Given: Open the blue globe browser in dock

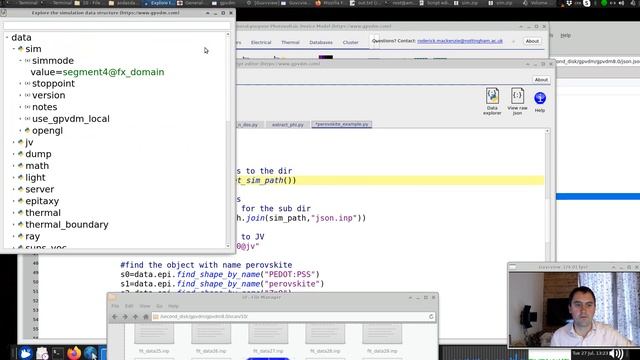Looking at the screenshot, I should [x=90, y=353].
